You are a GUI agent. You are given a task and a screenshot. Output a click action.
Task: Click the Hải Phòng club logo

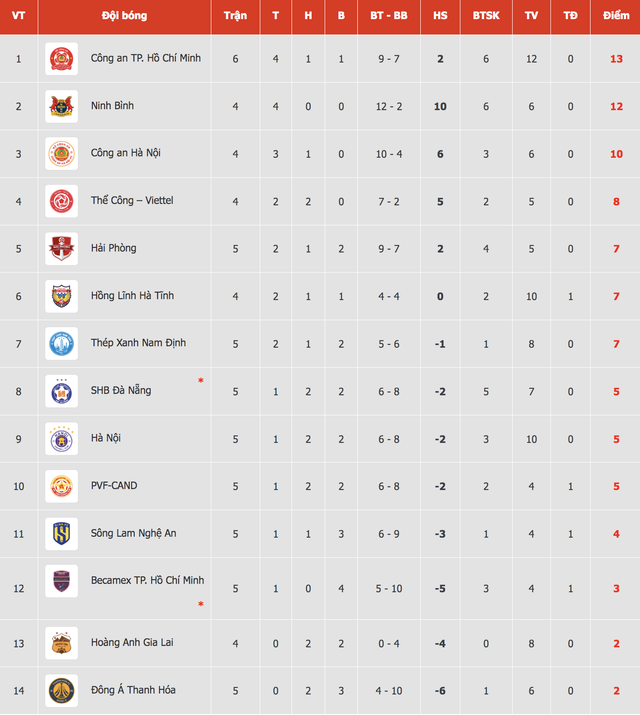point(61,248)
